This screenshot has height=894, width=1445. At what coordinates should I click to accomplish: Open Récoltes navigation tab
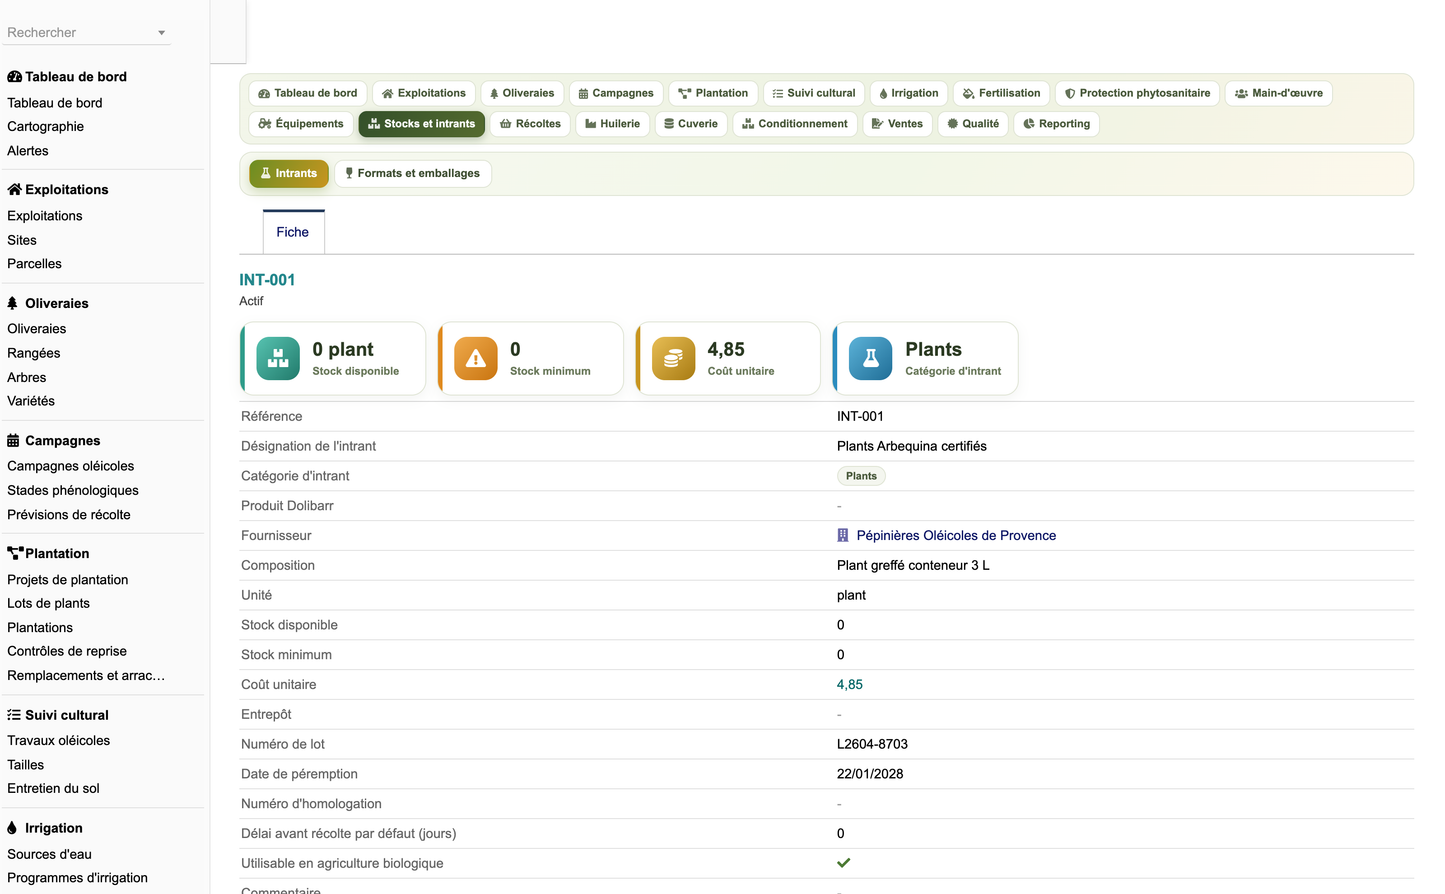pyautogui.click(x=531, y=124)
